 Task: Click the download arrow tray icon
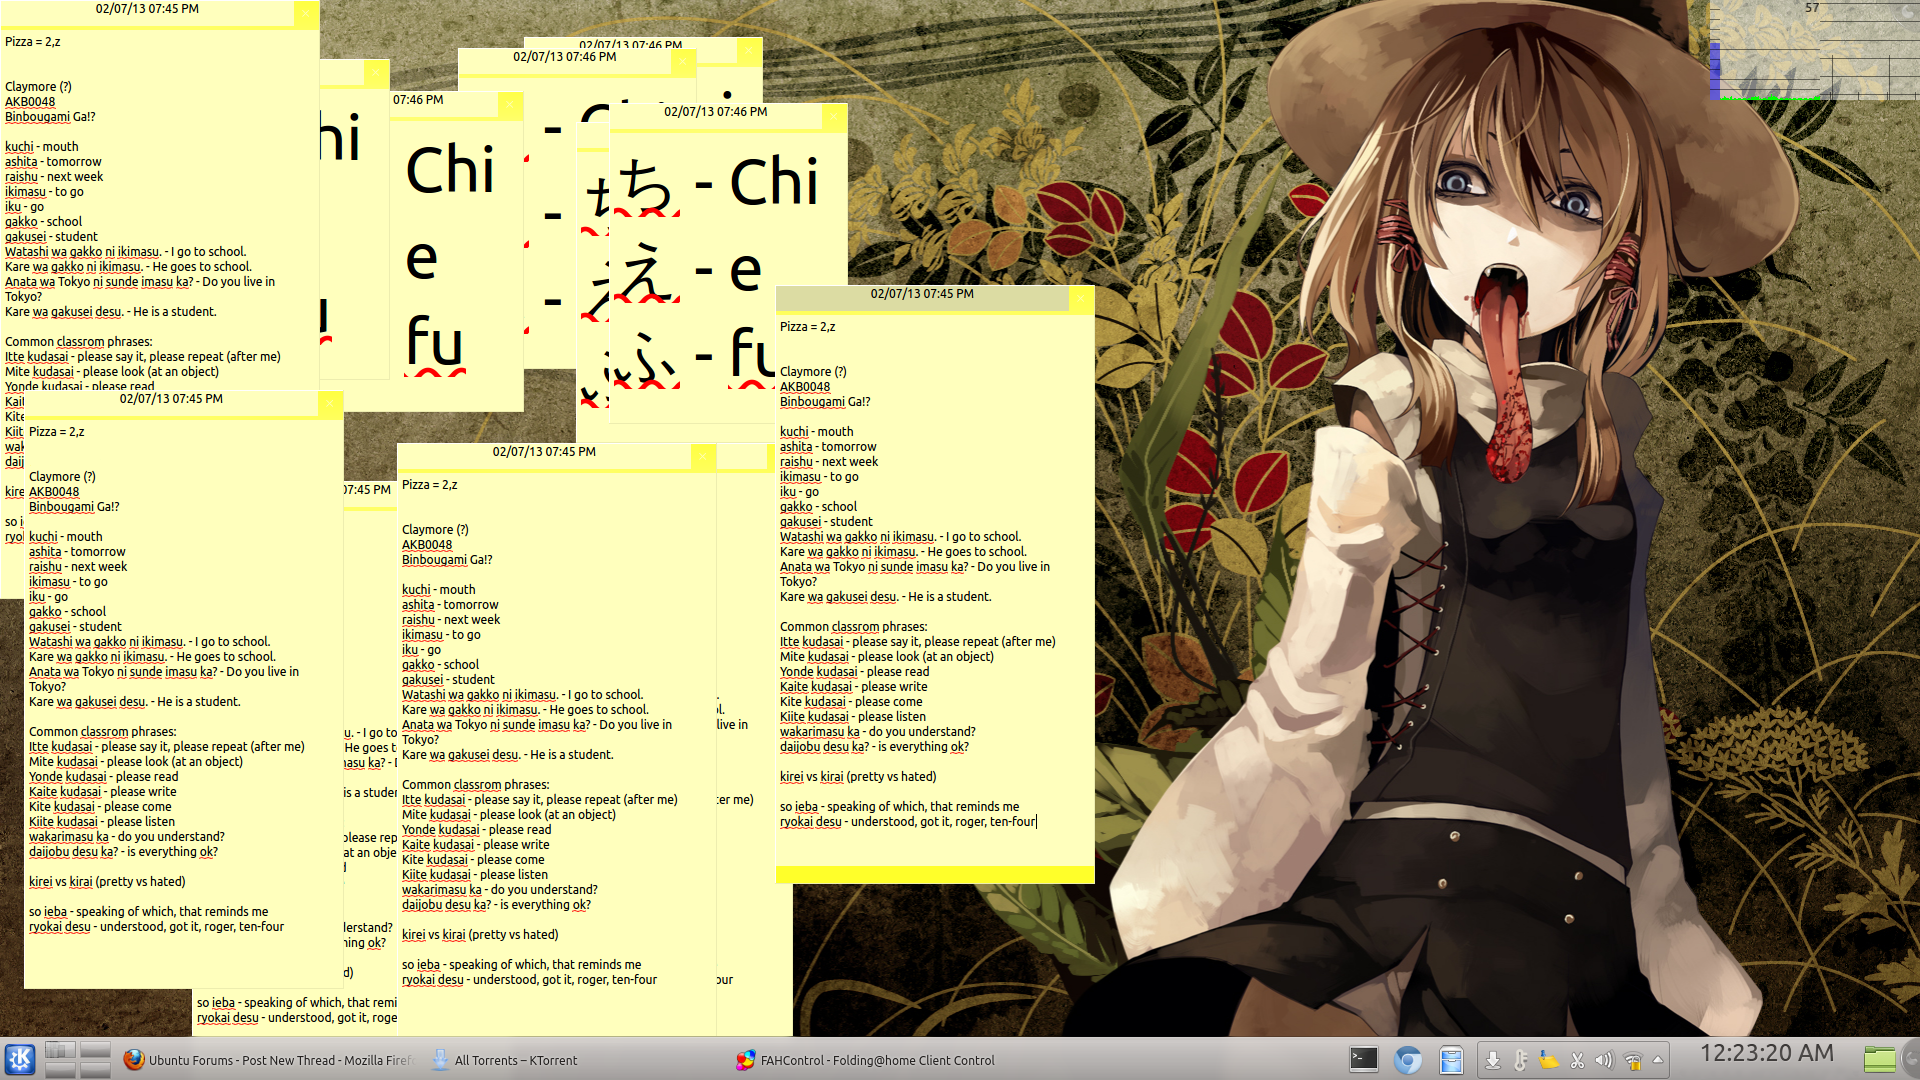click(1493, 1060)
